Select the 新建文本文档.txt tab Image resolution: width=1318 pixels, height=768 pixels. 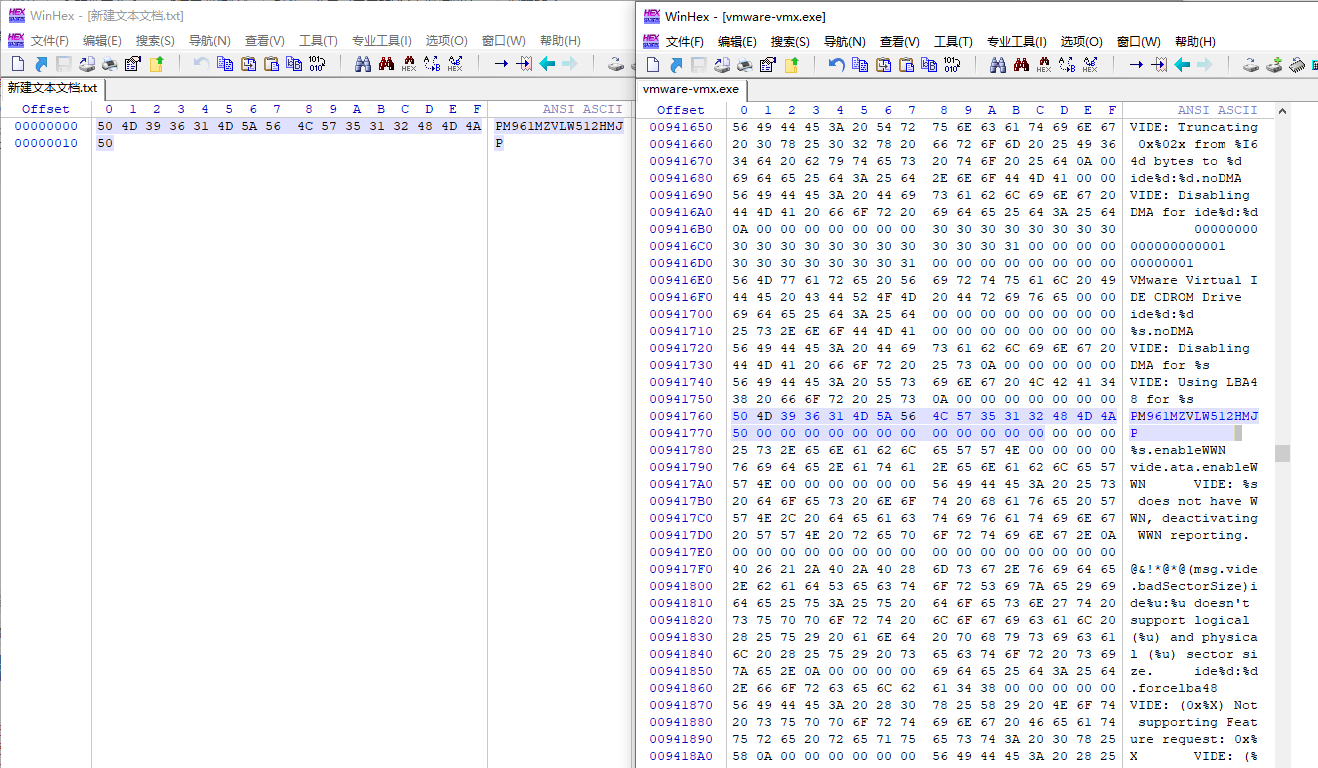pyautogui.click(x=52, y=88)
